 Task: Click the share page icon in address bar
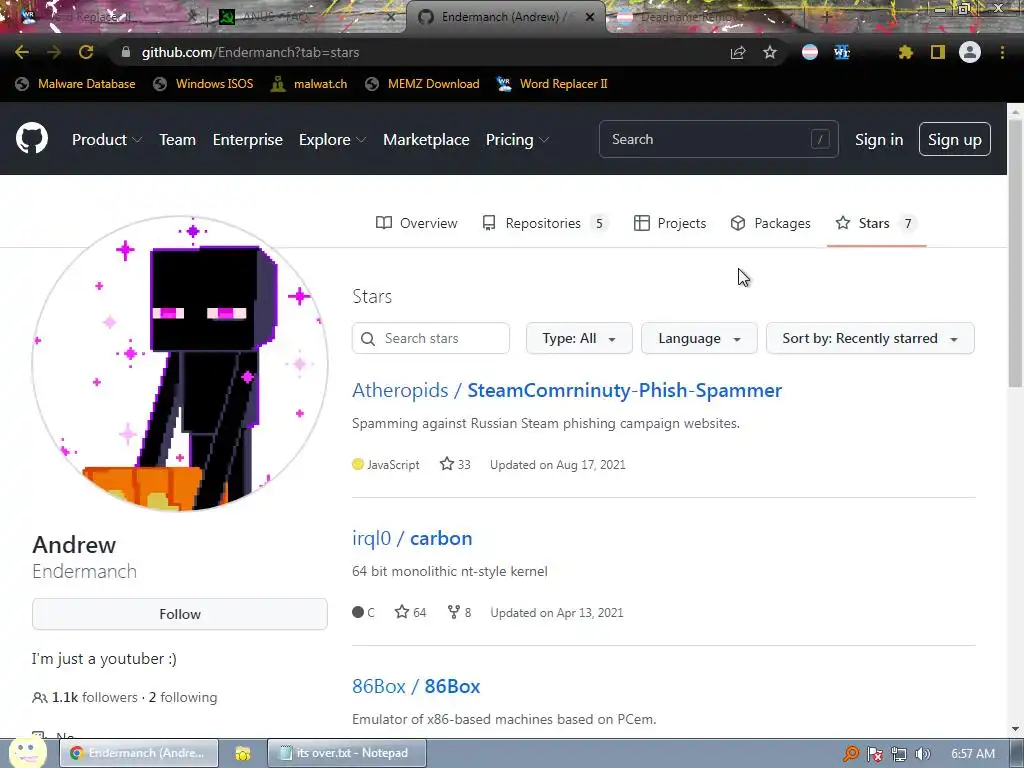pos(738,52)
